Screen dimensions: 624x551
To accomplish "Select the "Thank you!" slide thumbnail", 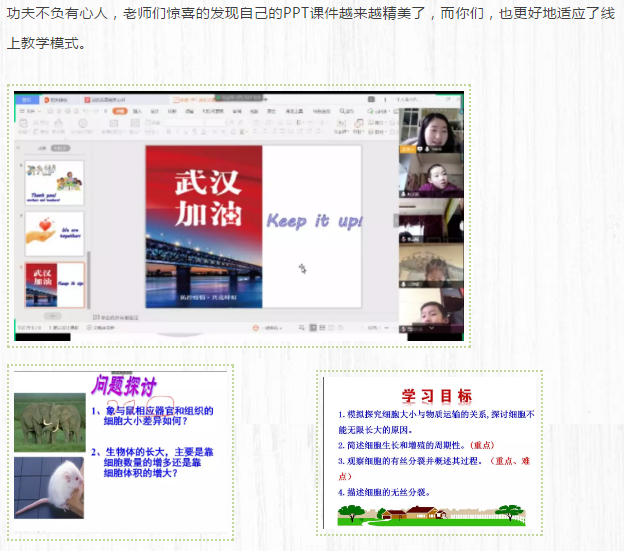I will pos(54,183).
